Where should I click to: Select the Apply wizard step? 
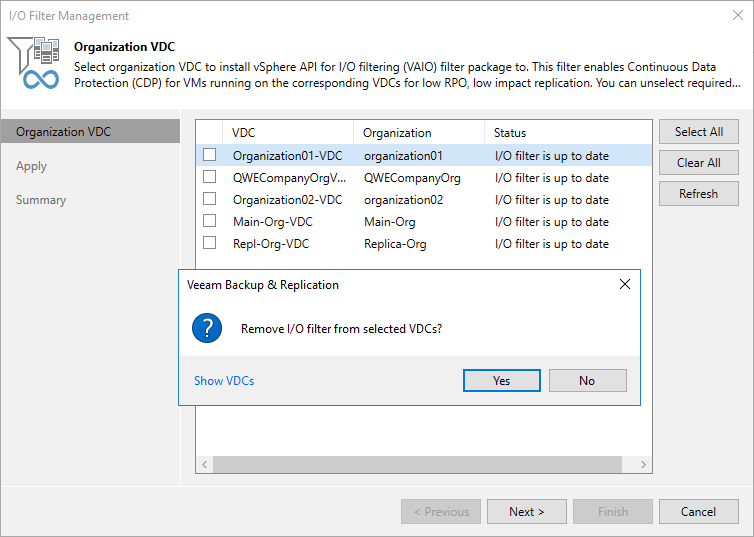click(x=31, y=166)
